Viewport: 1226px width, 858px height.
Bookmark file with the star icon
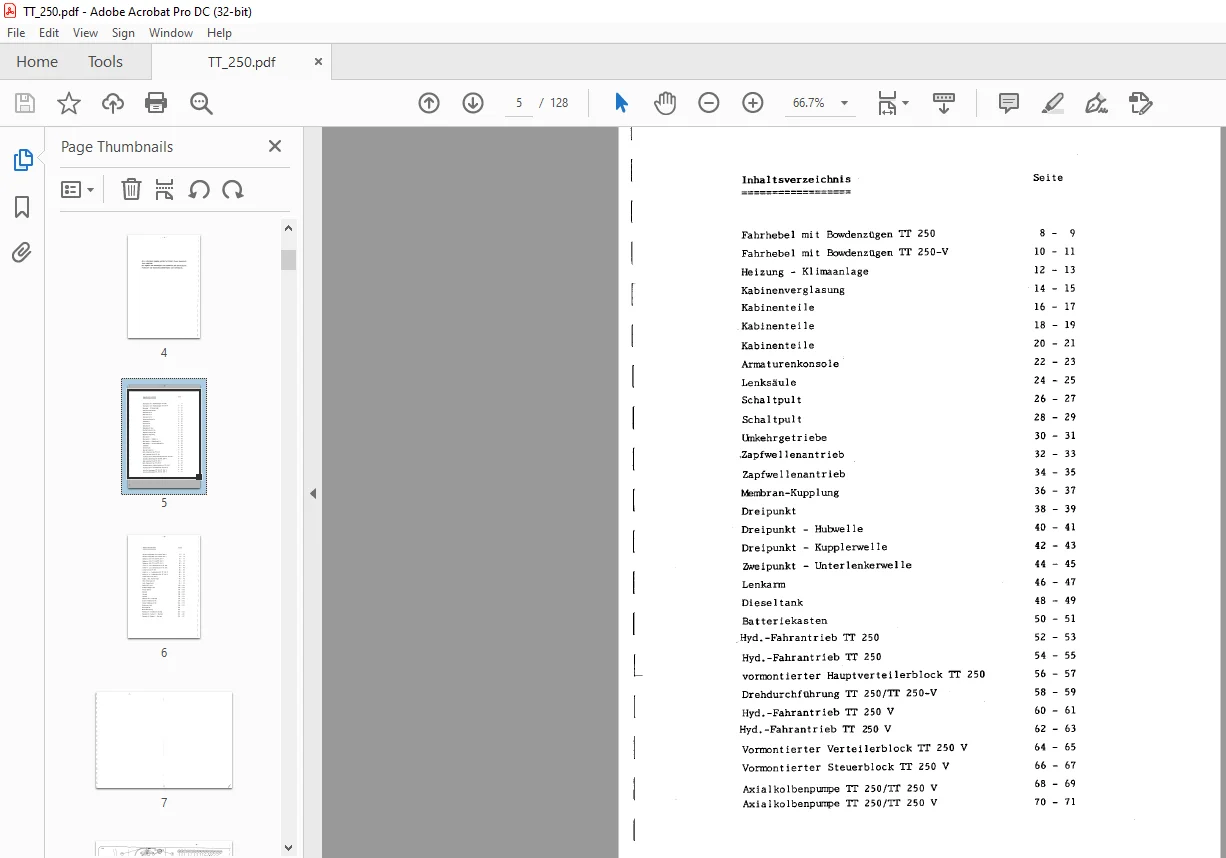69,103
